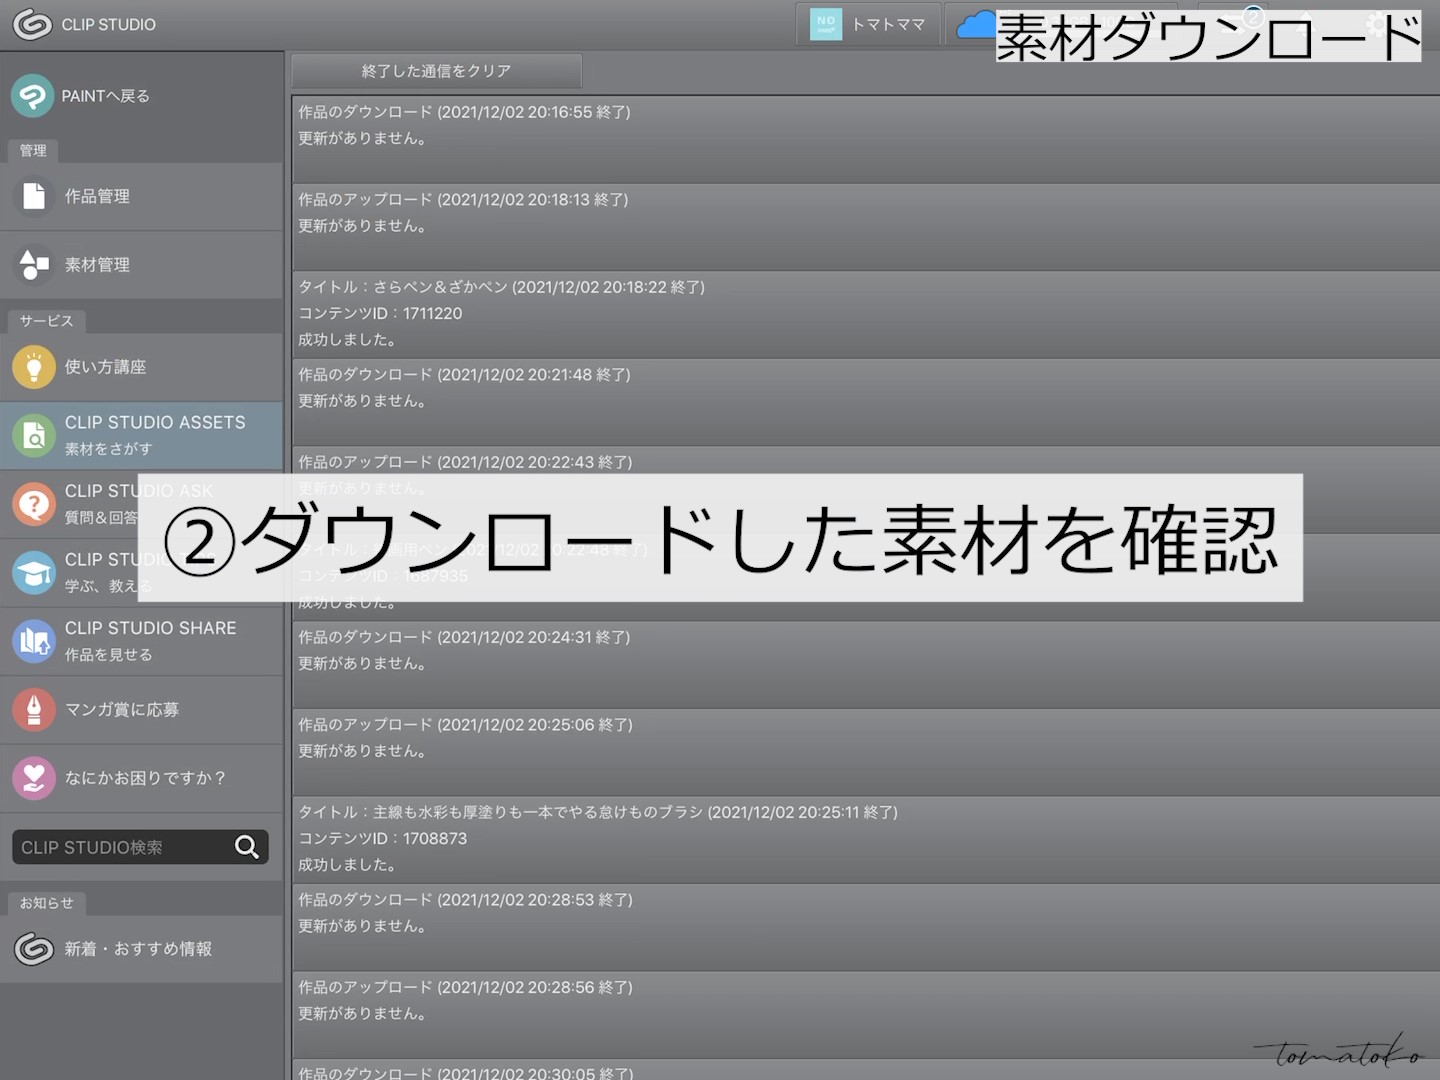Click the 終了した通信をクリア button

[x=436, y=71]
